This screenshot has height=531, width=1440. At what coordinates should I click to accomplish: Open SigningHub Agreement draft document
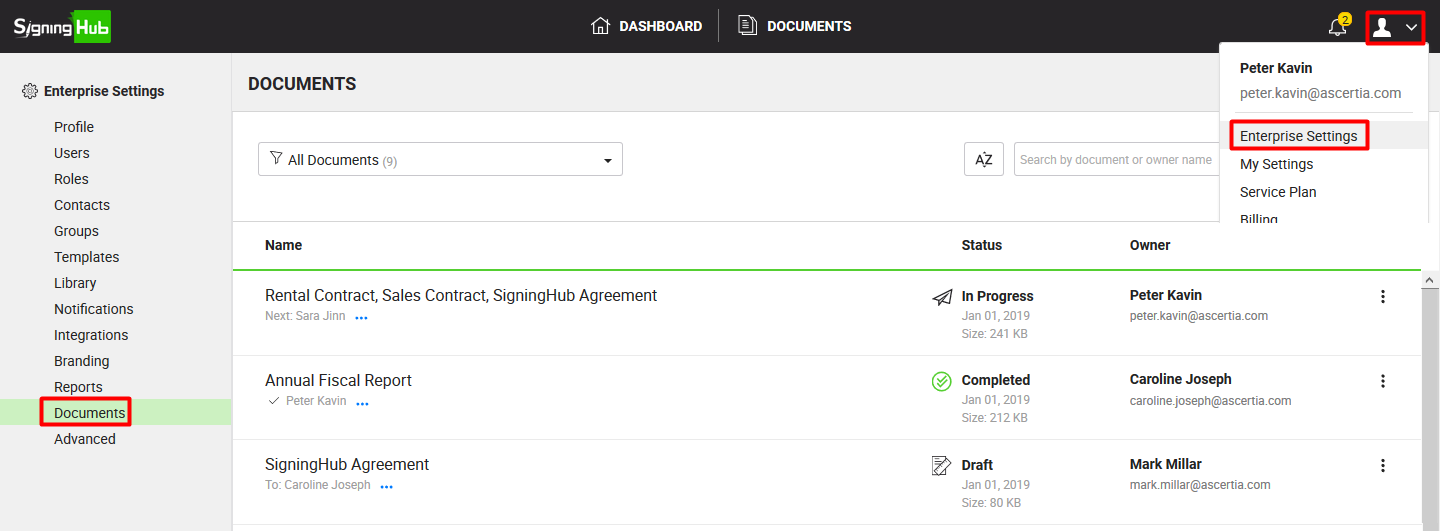pos(347,465)
